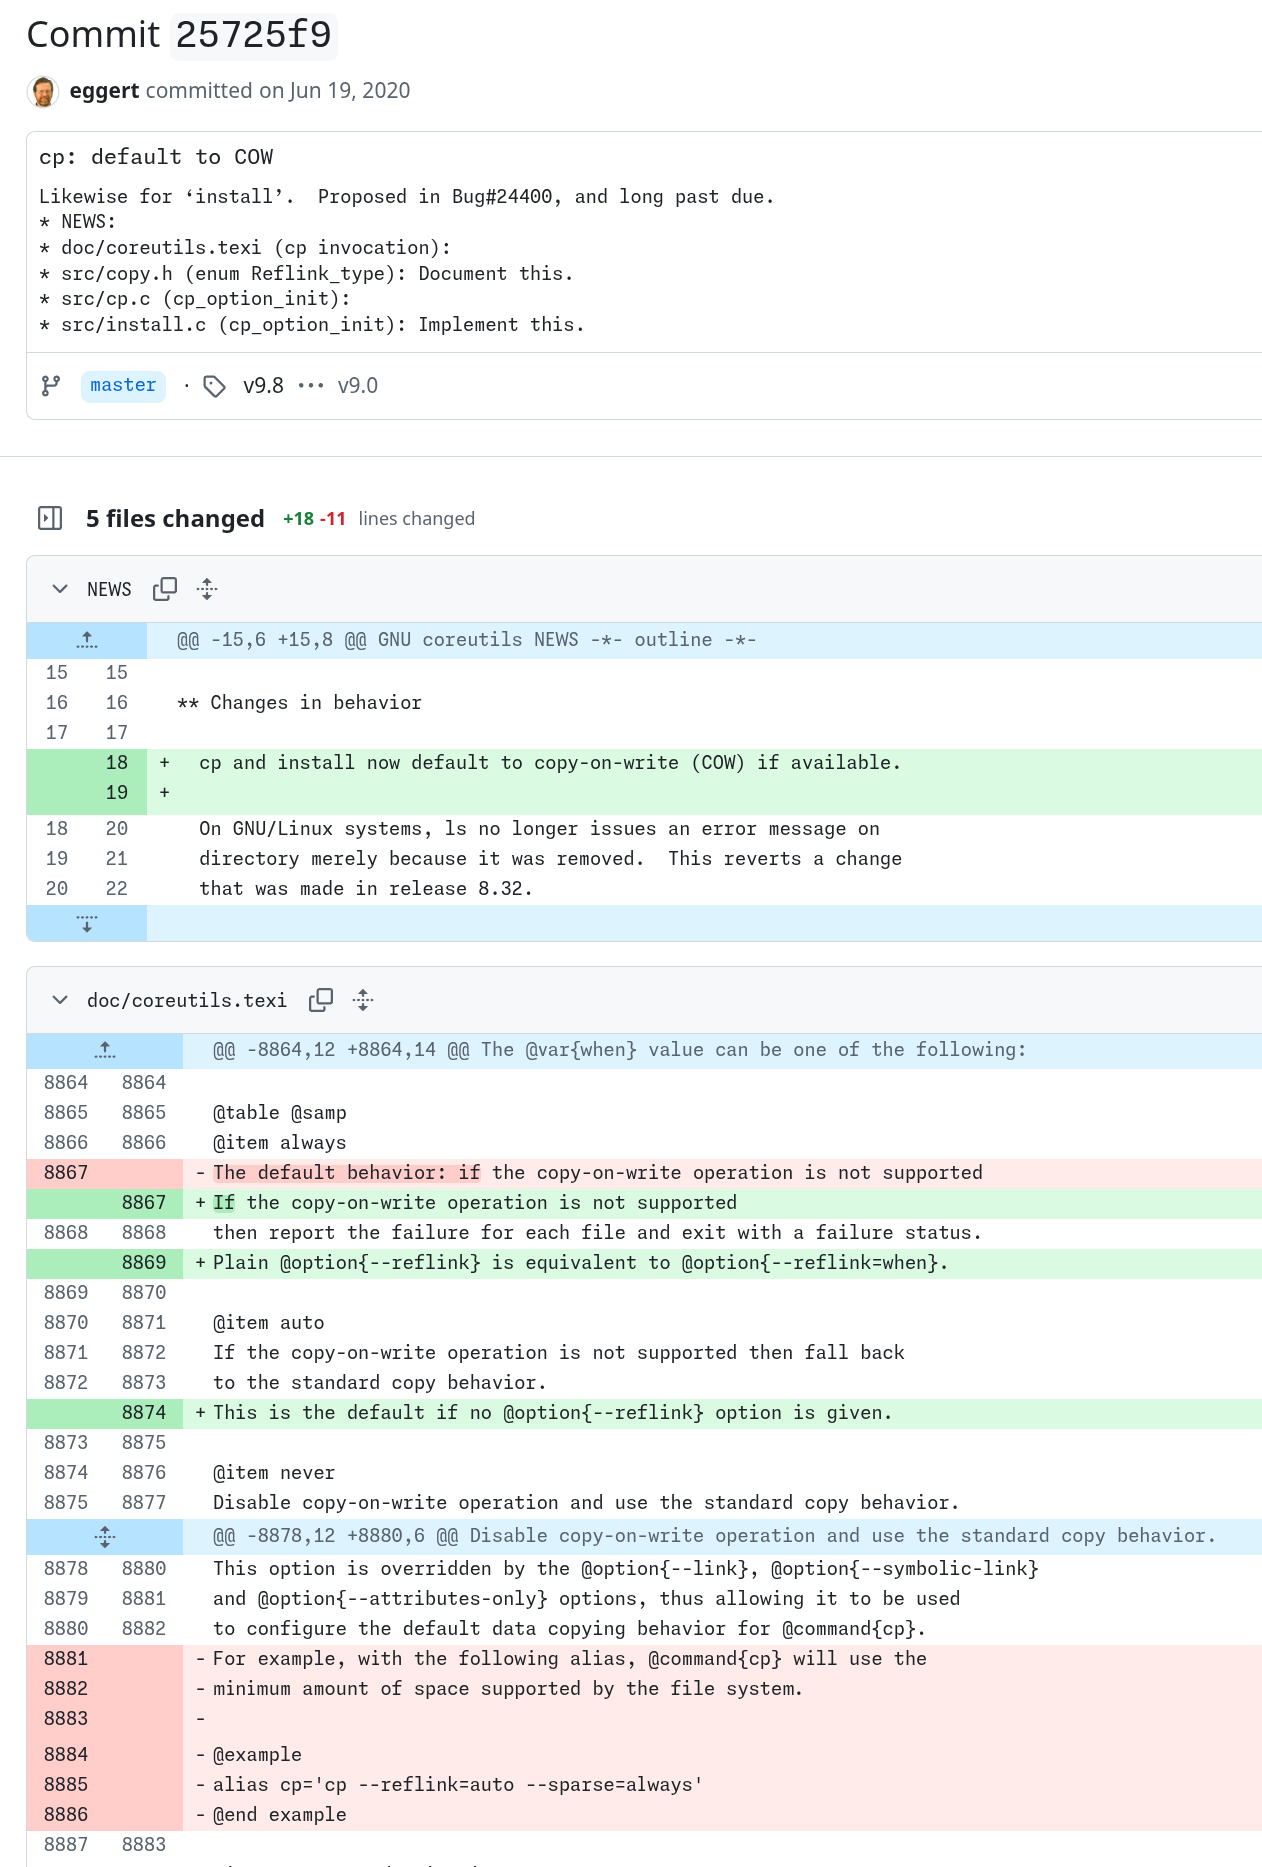Screen dimensions: 1262x1867
Task: Open the eggert author profile link
Action: tap(104, 91)
